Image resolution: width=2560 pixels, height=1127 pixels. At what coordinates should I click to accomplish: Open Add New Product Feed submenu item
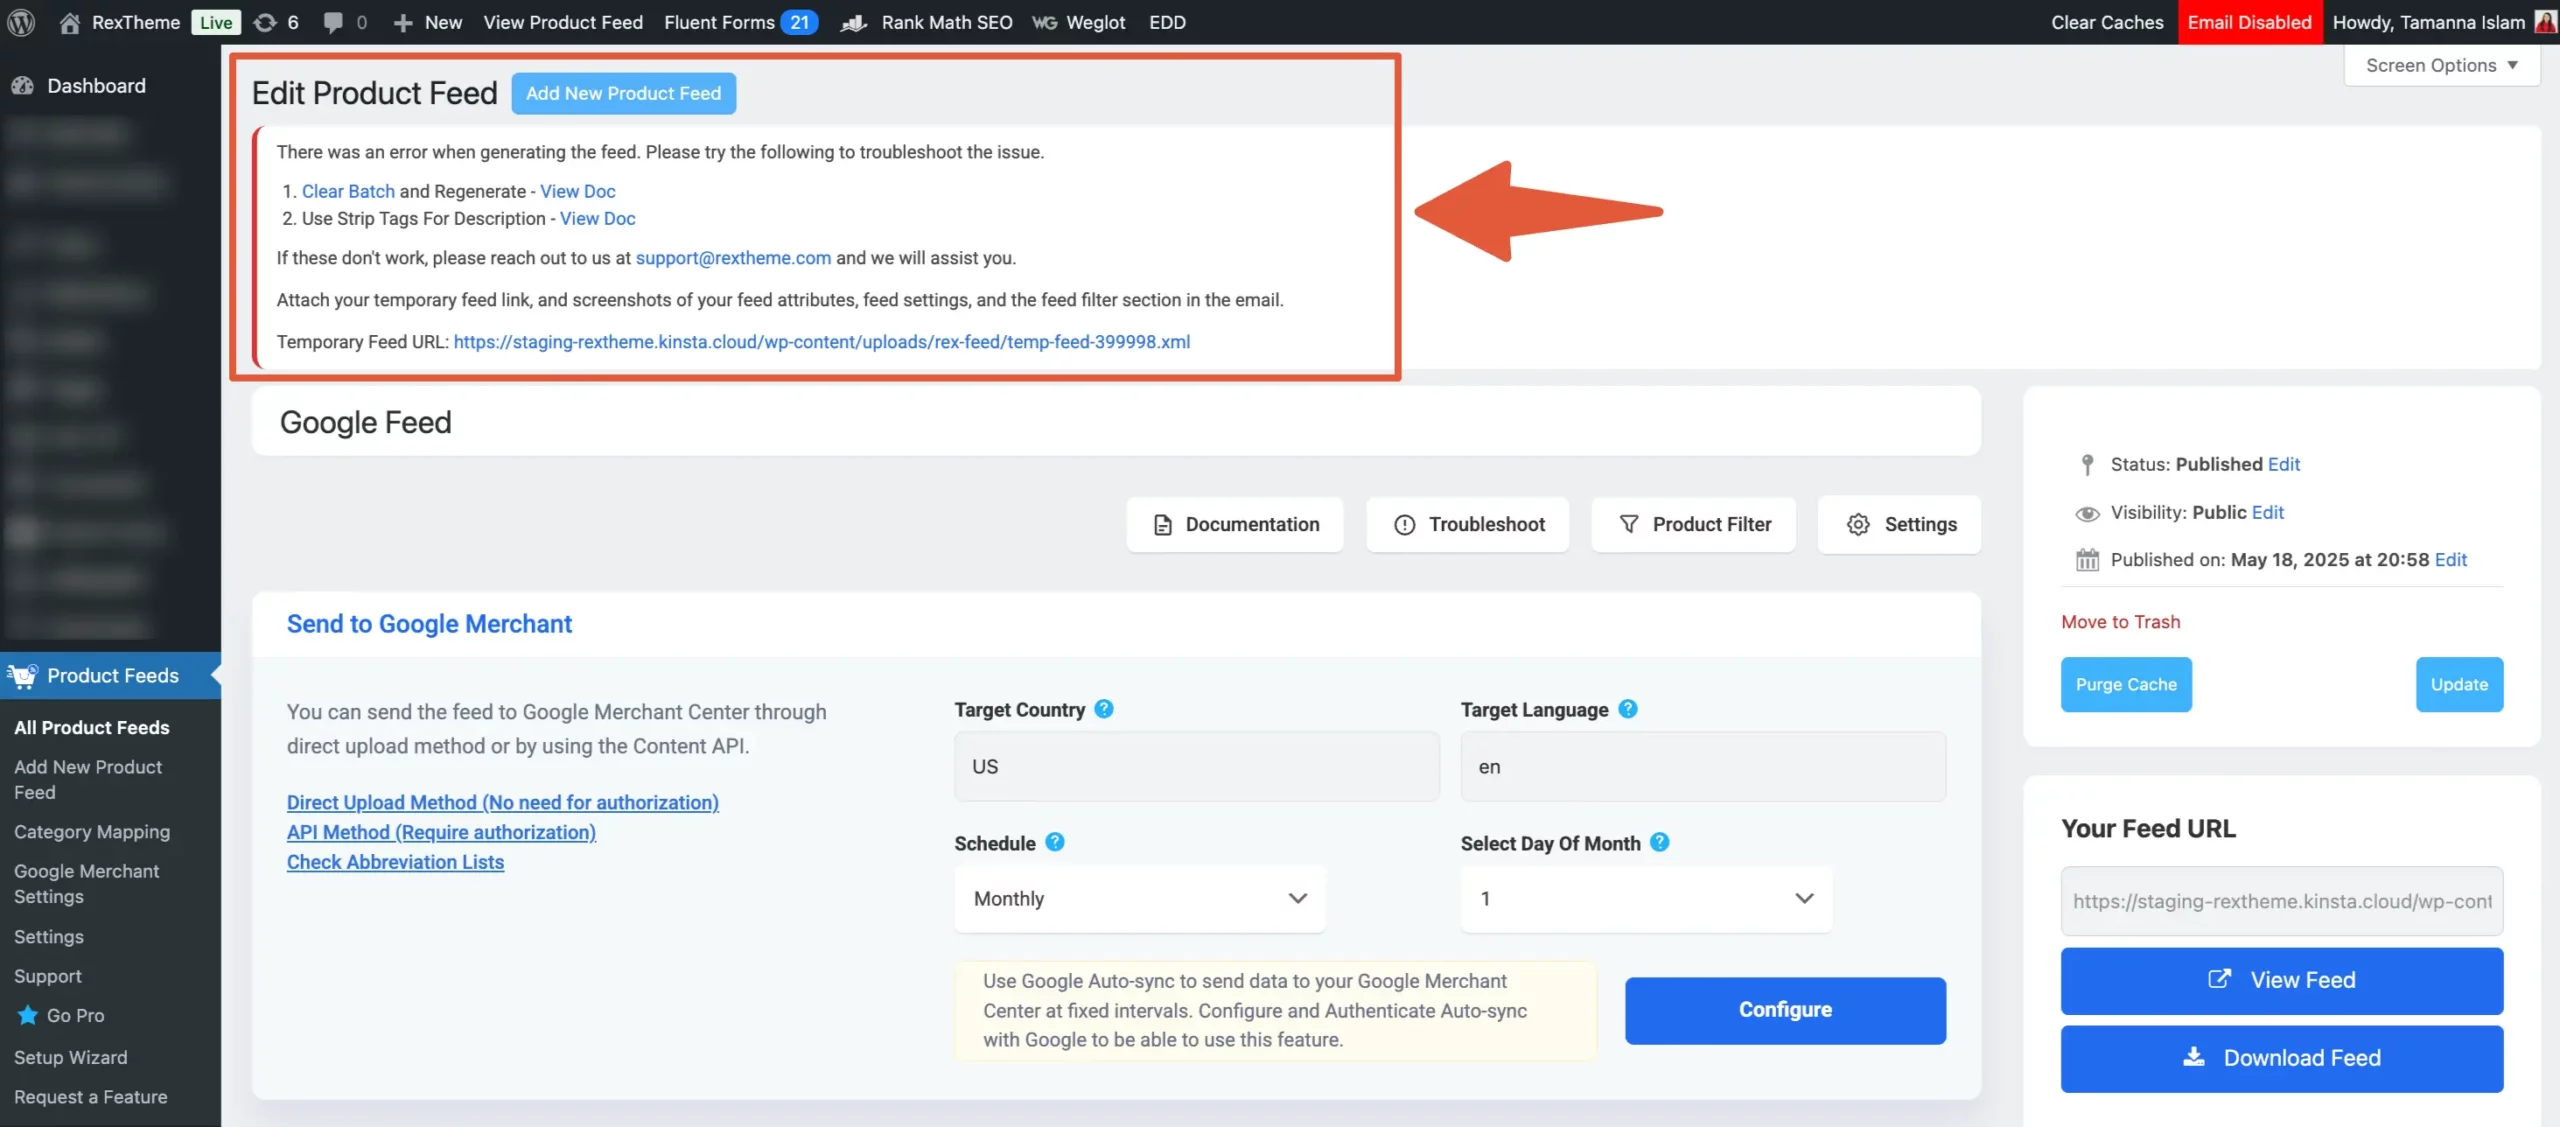tap(88, 779)
